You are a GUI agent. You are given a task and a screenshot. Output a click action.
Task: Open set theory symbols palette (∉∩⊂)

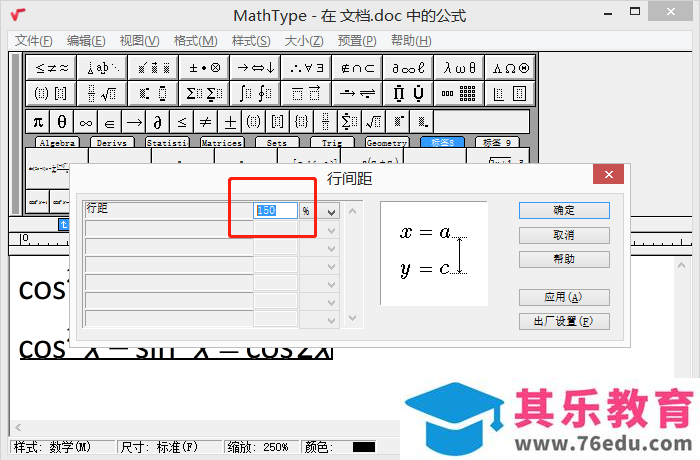[357, 68]
